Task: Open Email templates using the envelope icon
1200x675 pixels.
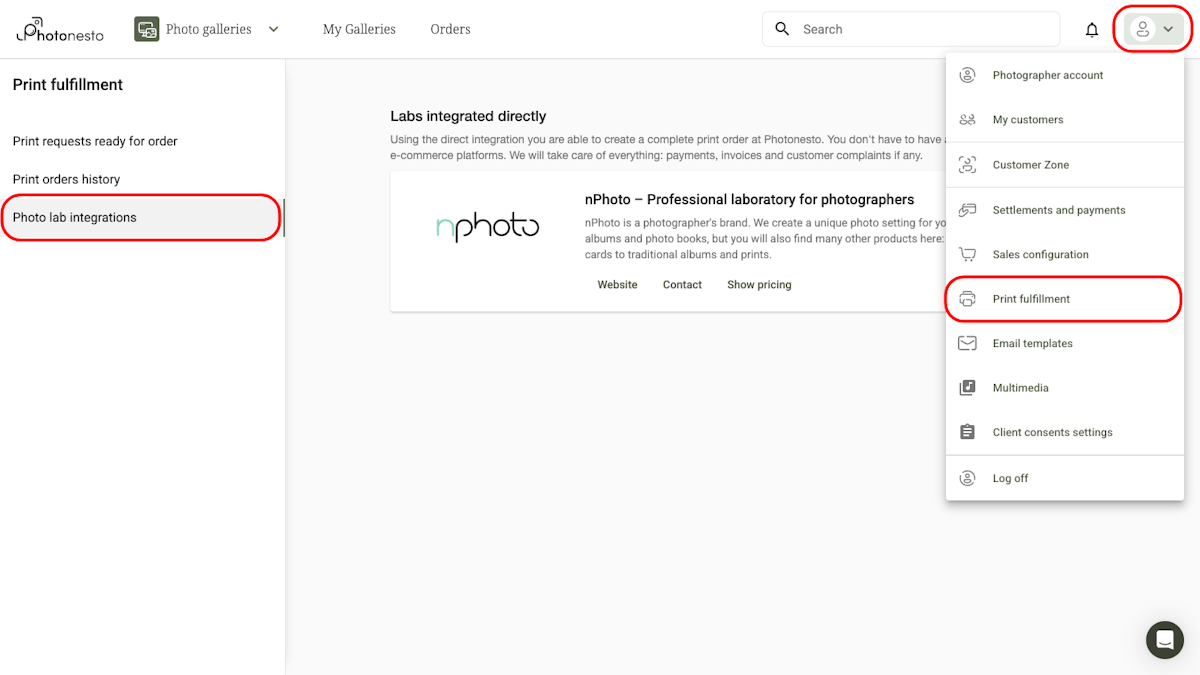Action: tap(967, 343)
